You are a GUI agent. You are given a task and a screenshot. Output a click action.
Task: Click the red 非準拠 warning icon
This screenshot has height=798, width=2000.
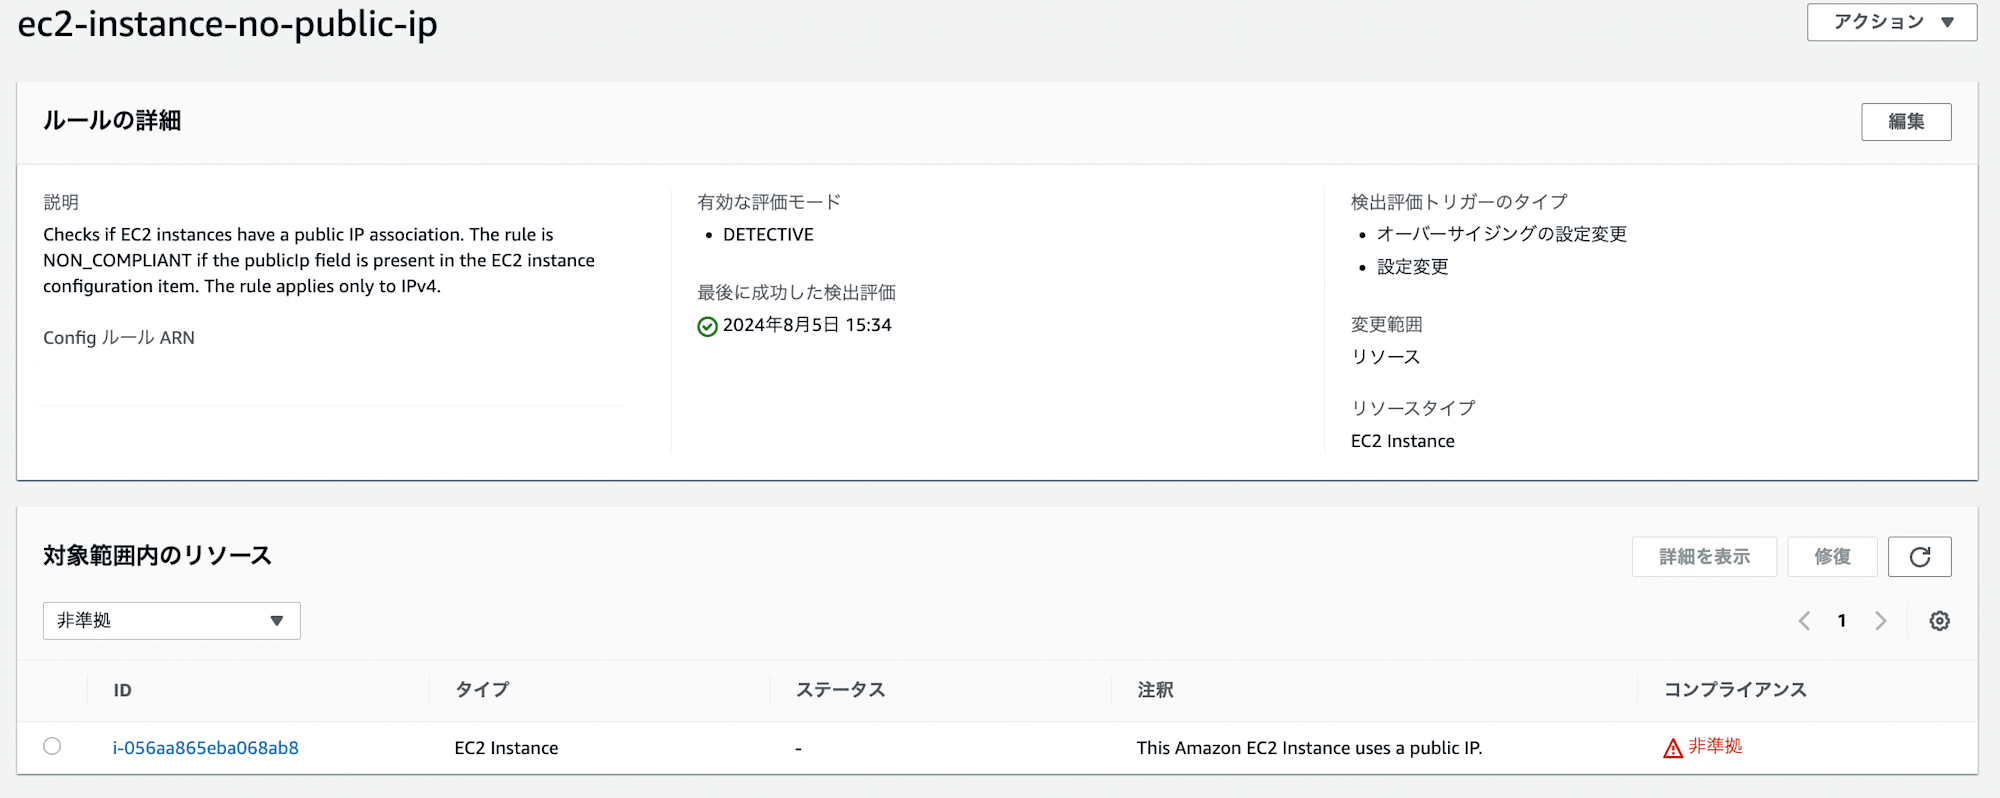point(1673,748)
